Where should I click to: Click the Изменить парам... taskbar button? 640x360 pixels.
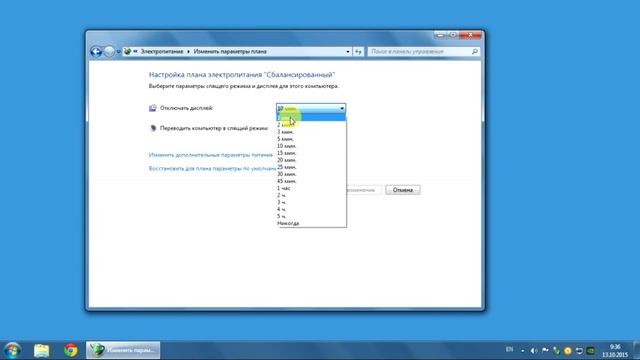click(123, 350)
